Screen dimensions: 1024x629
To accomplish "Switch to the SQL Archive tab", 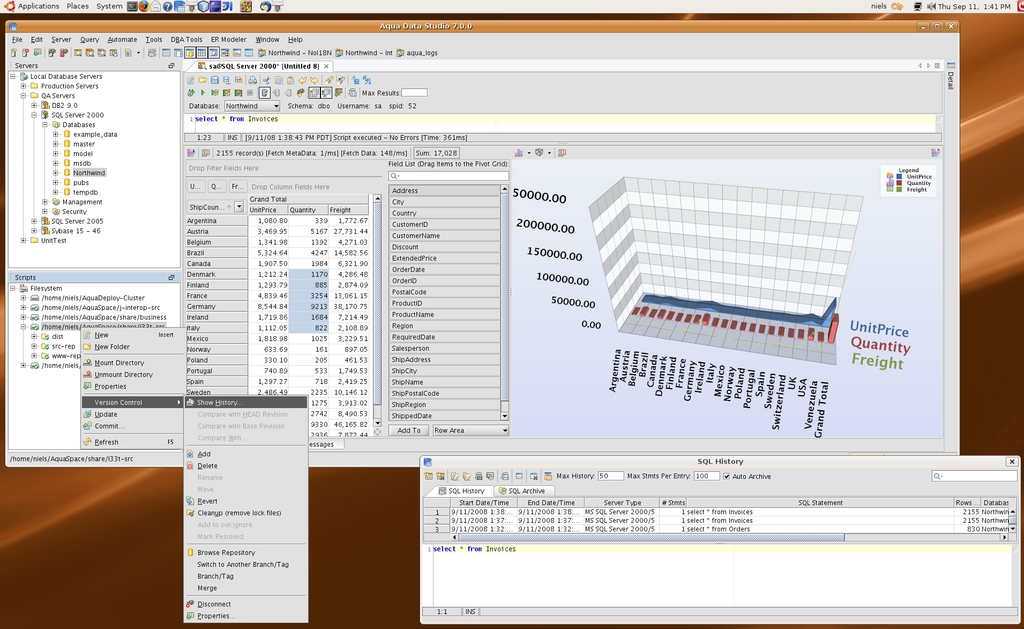I will (x=521, y=491).
